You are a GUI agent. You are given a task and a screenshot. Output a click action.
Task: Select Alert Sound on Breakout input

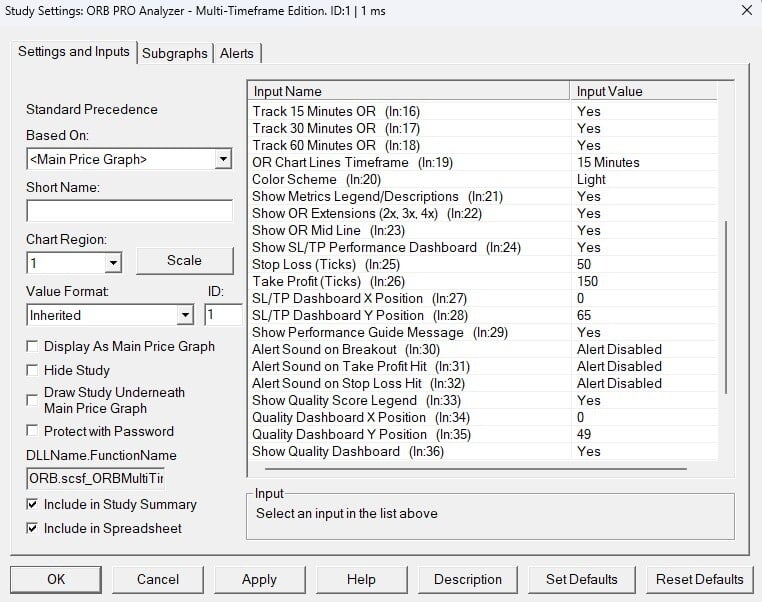[484, 349]
